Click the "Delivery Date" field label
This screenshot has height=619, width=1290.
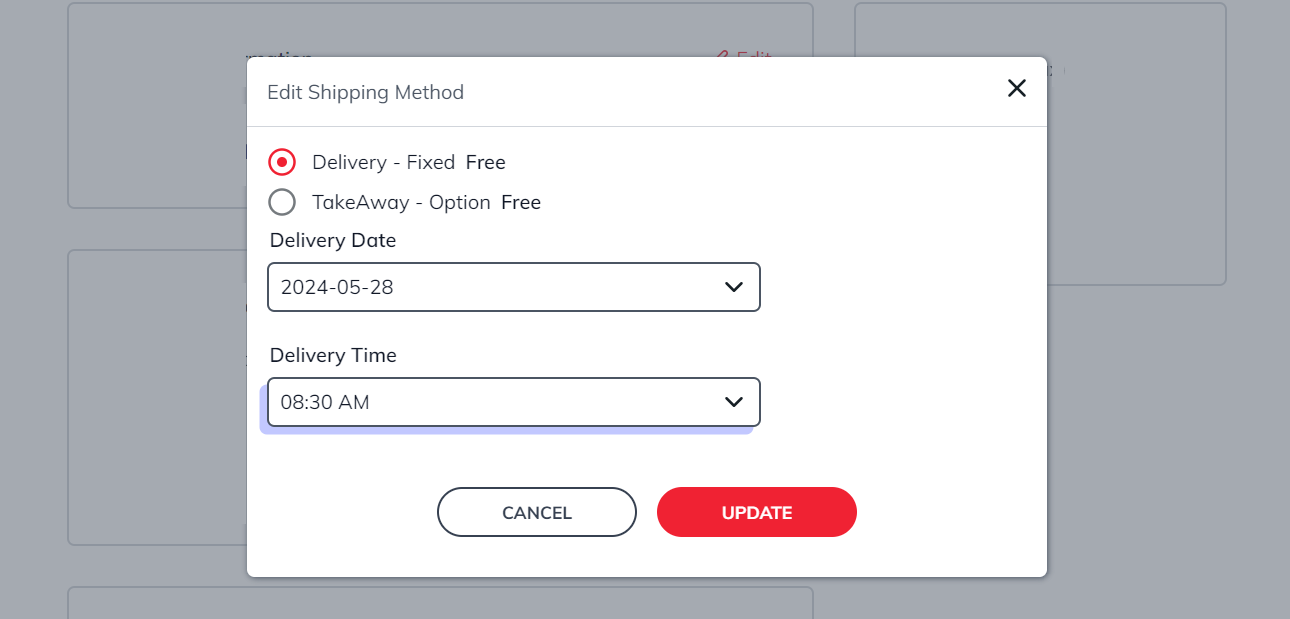click(x=333, y=240)
